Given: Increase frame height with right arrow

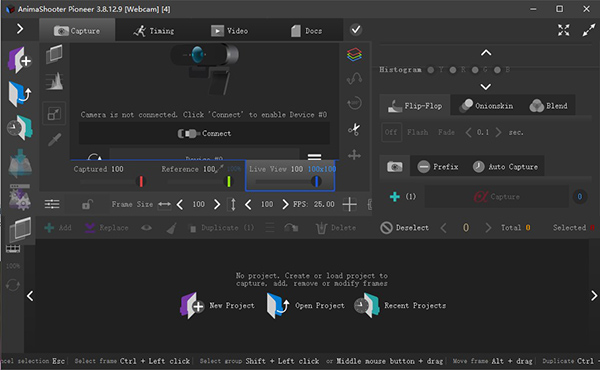Looking at the screenshot, I should 285,204.
